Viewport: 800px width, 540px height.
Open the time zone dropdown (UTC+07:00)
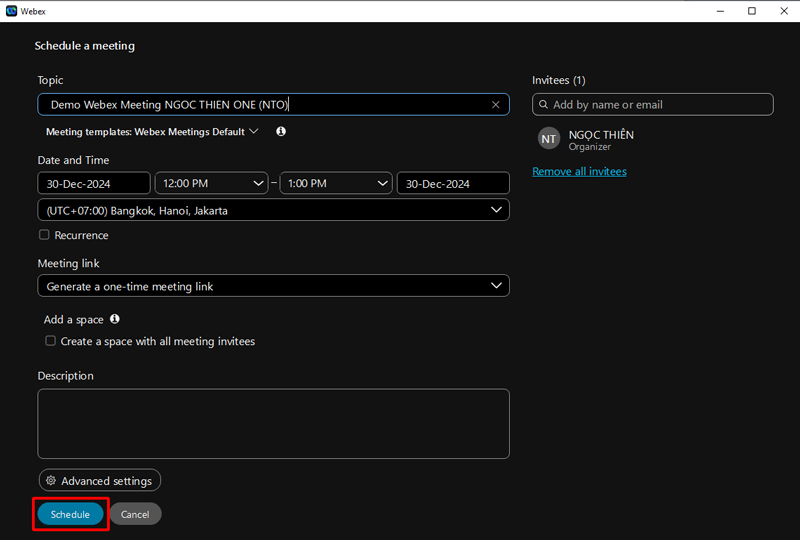tap(273, 210)
